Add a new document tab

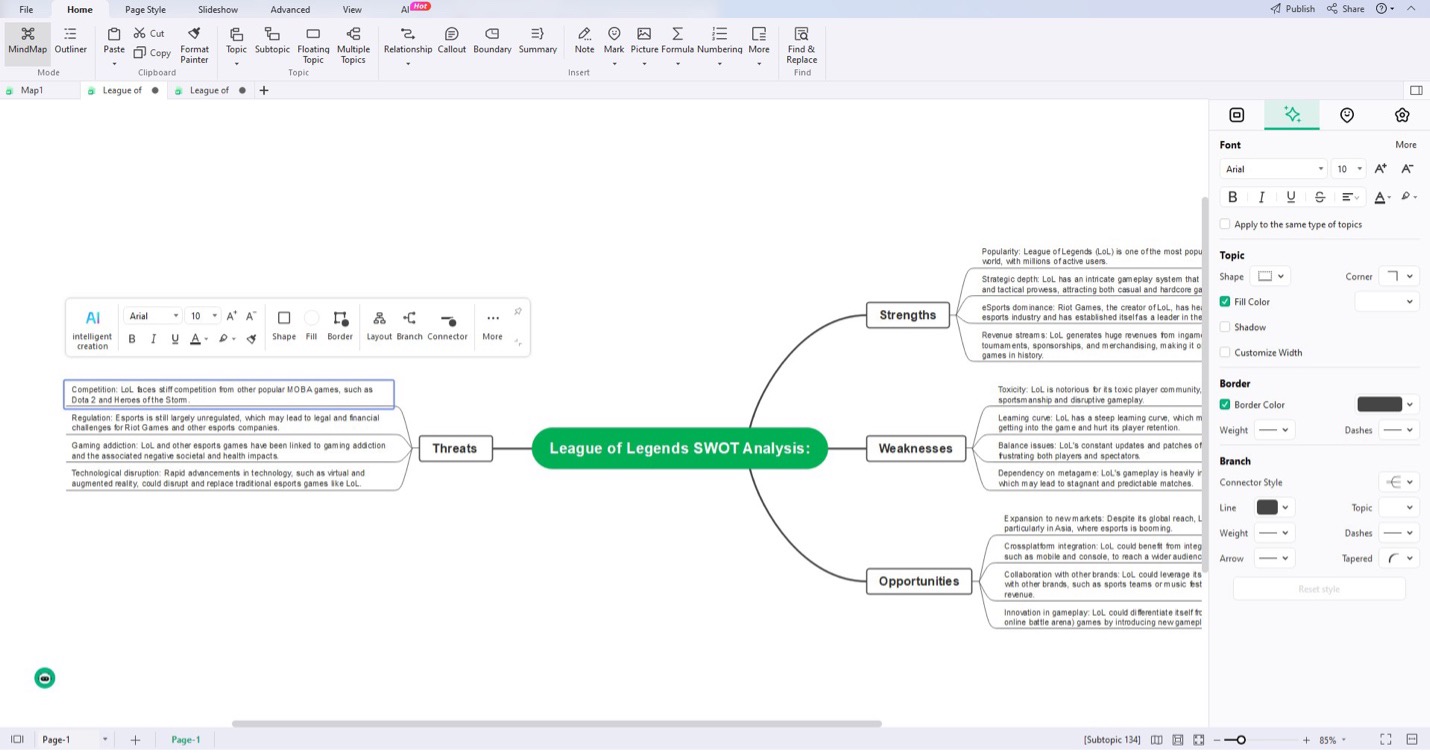pos(264,90)
